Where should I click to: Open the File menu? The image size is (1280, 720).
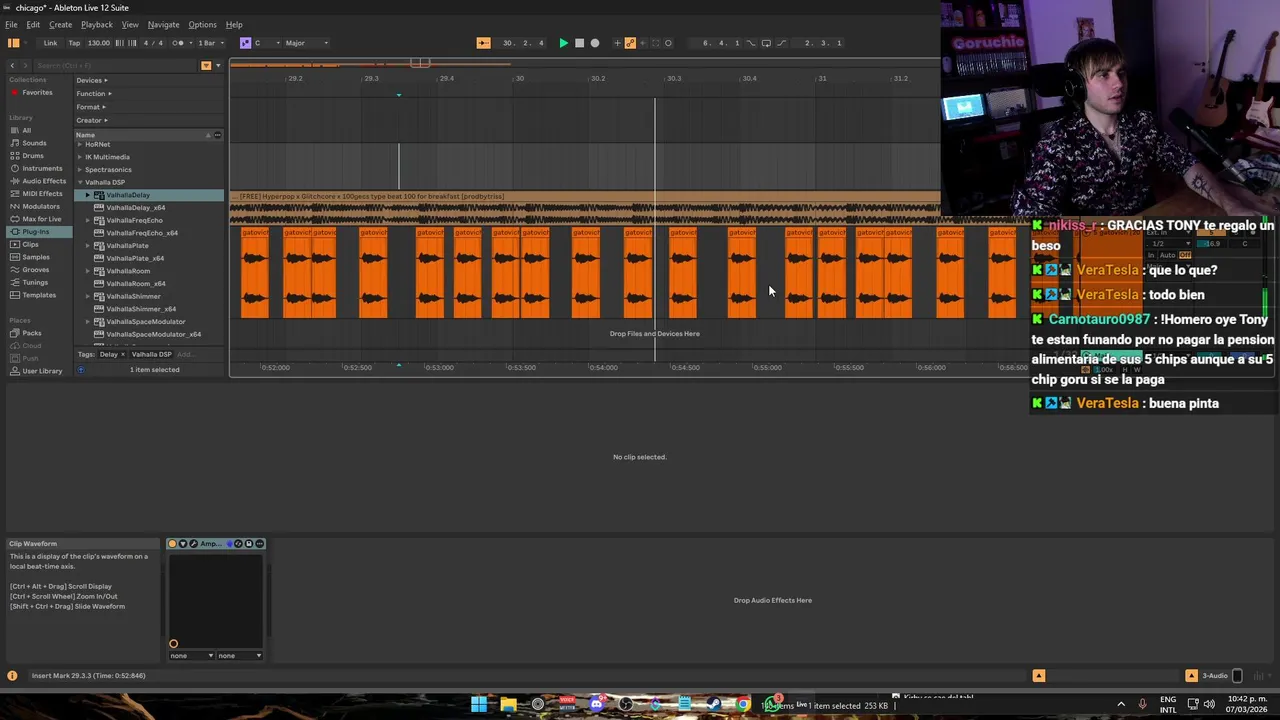click(11, 24)
